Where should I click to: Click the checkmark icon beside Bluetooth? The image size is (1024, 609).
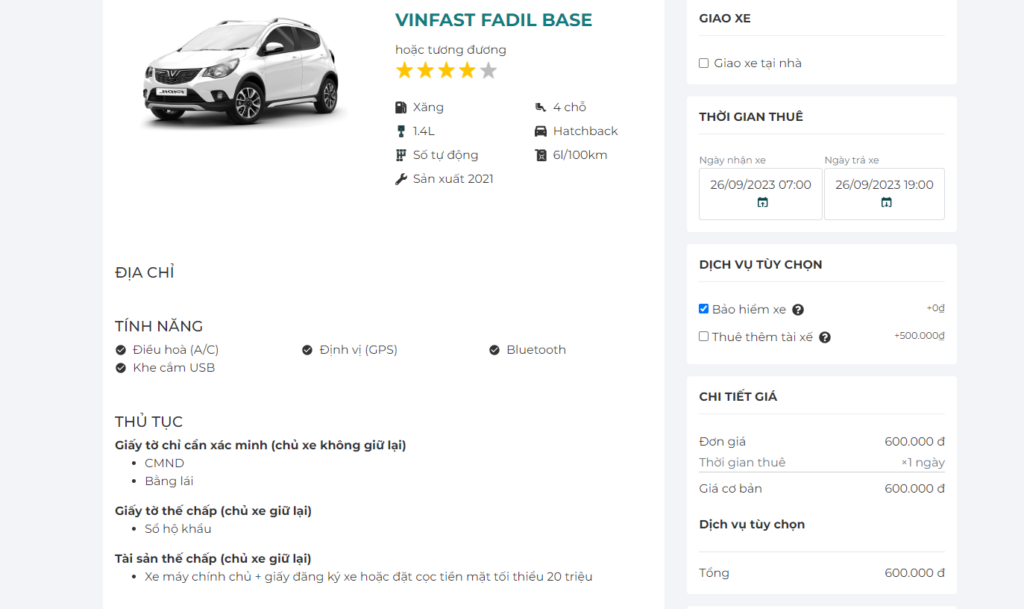click(x=494, y=350)
